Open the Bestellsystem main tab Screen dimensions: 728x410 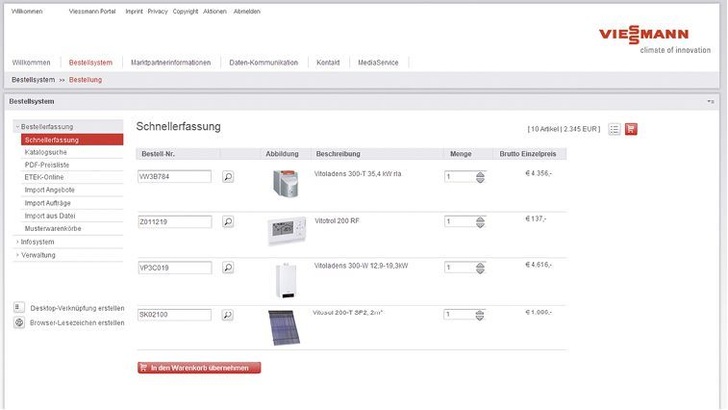point(91,62)
